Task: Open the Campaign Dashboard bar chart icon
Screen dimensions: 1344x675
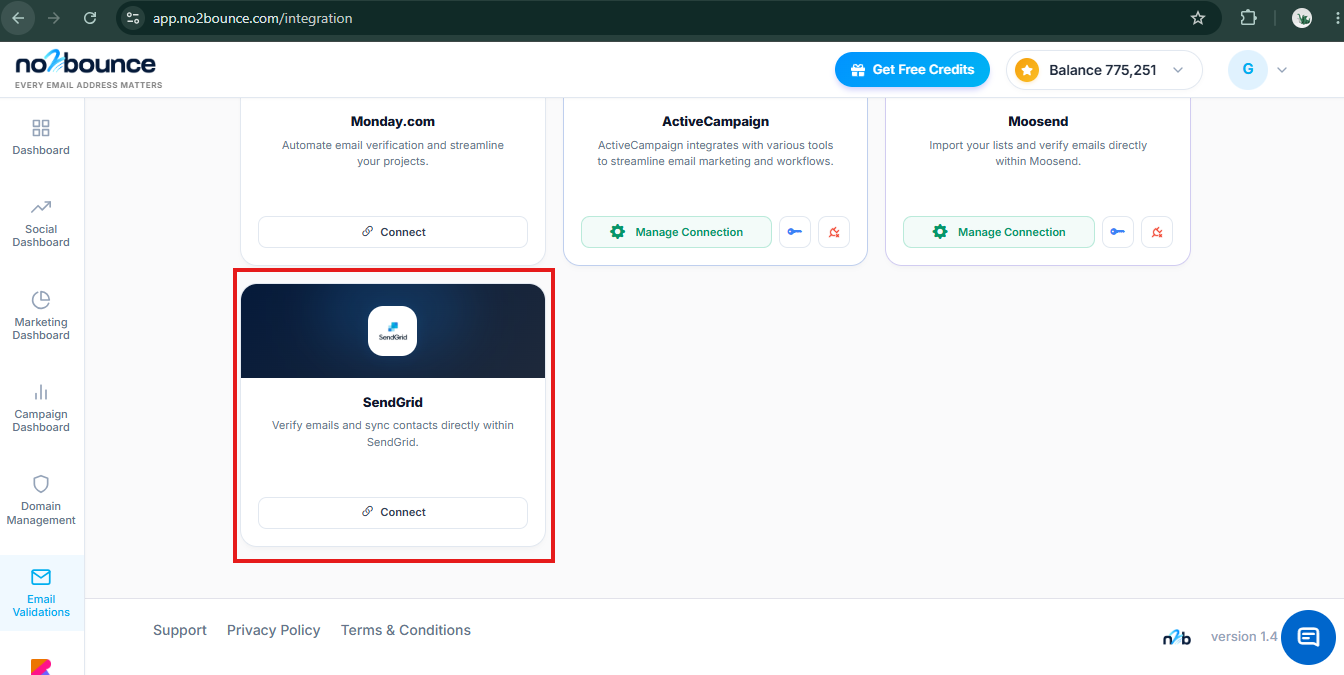Action: click(x=41, y=392)
